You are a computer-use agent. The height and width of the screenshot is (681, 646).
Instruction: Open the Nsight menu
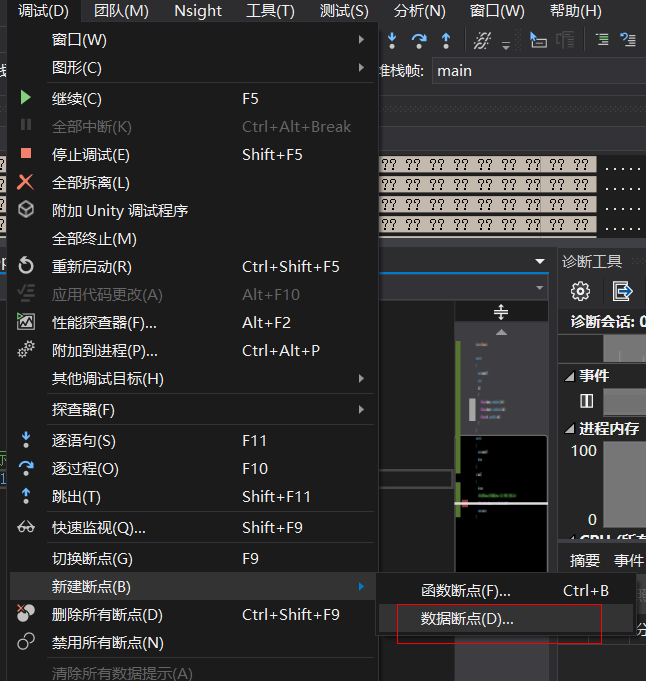coord(198,11)
